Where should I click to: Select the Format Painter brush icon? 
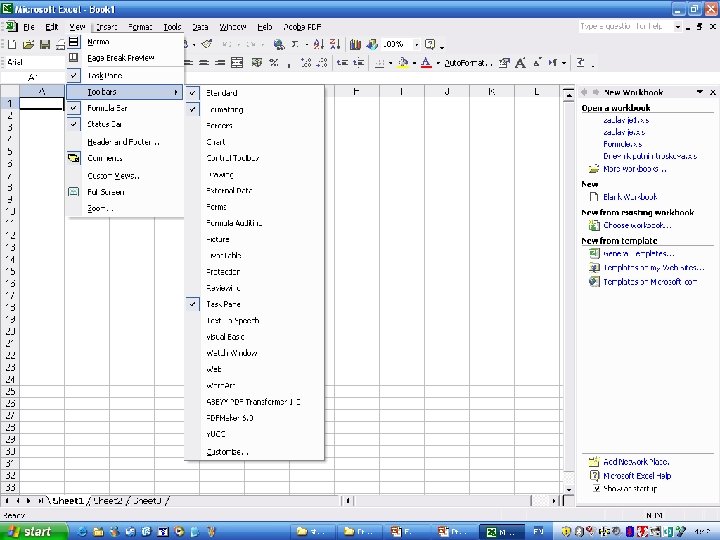click(x=207, y=44)
